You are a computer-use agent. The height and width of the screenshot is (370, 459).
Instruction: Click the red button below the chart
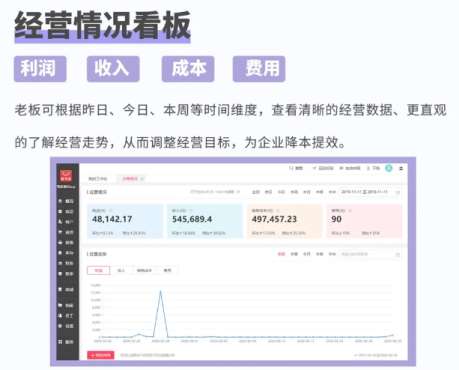[101, 355]
